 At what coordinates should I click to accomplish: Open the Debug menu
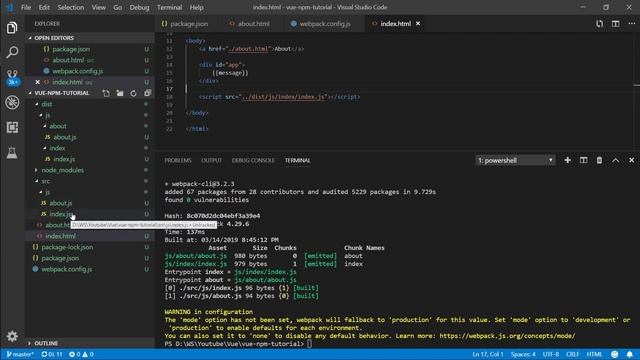click(139, 7)
